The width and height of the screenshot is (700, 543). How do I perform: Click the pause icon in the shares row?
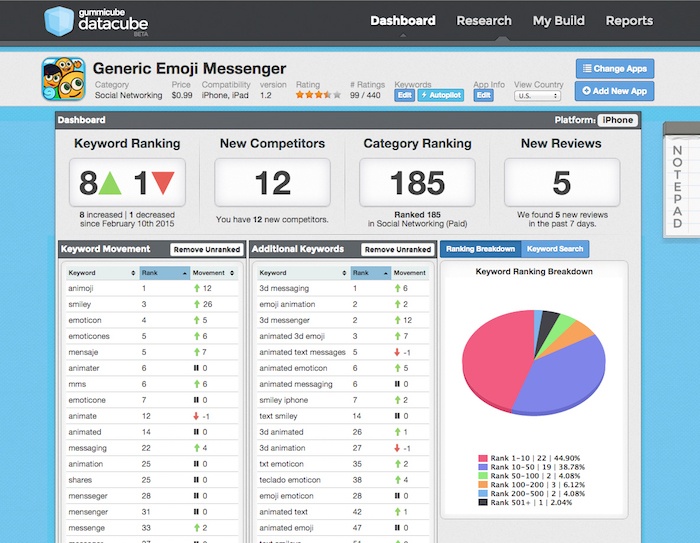[196, 480]
